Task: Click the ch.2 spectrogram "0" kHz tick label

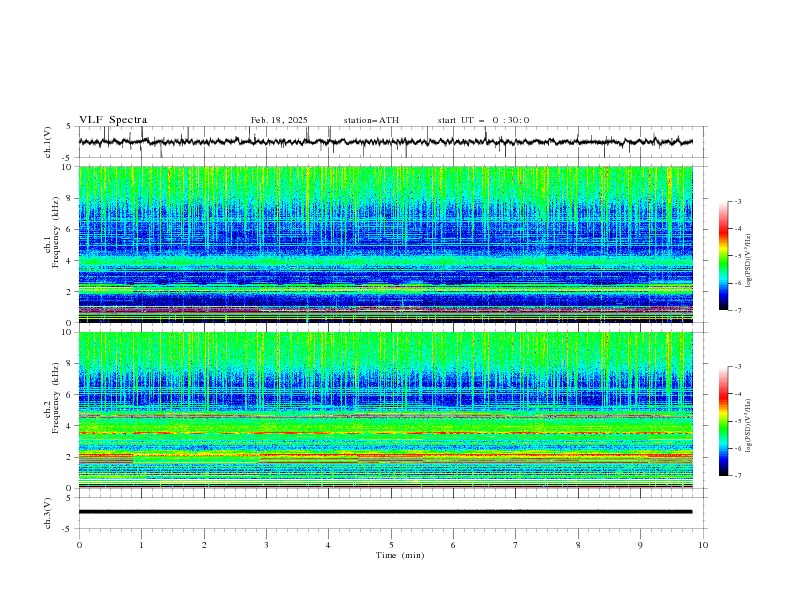Action: tap(71, 488)
